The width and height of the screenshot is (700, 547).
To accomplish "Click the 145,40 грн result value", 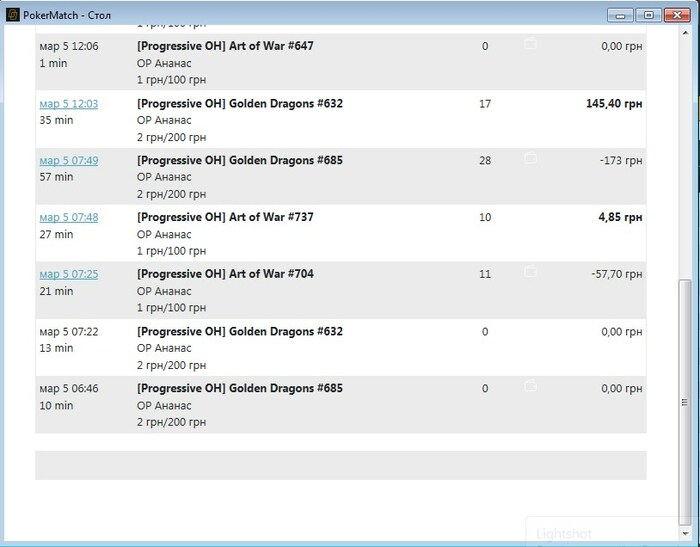I will click(x=614, y=104).
